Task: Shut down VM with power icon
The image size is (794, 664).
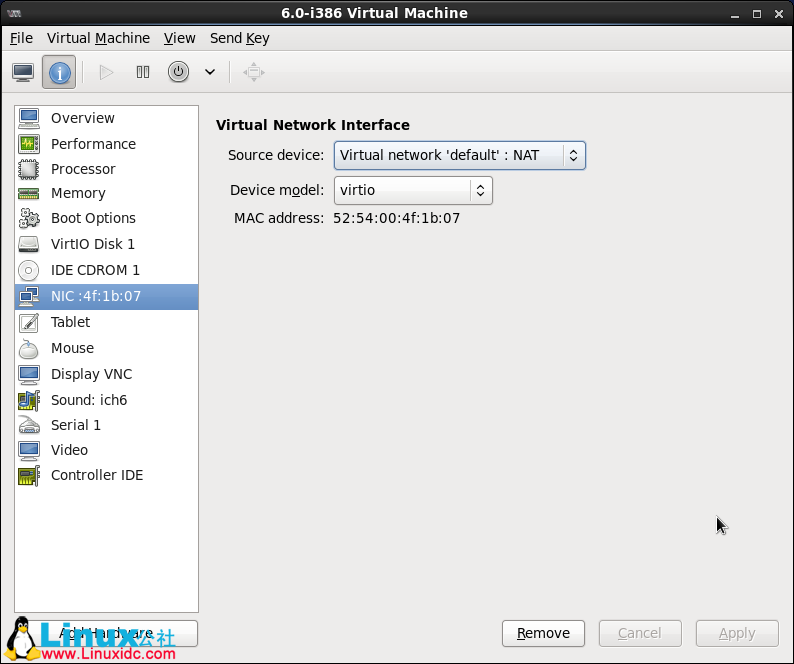Action: pyautogui.click(x=178, y=72)
